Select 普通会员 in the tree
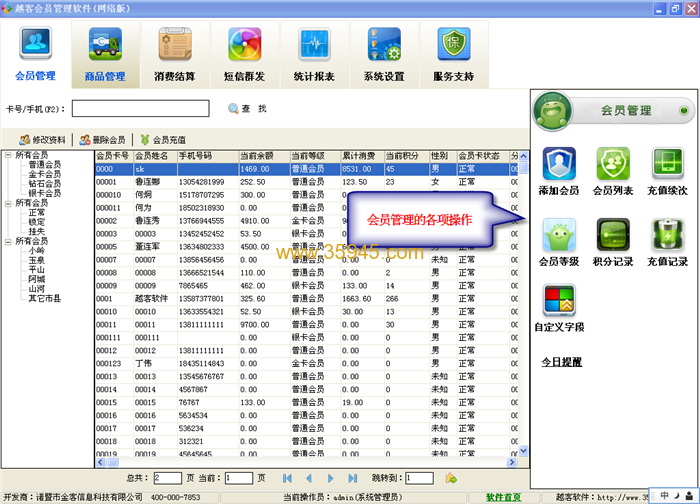 click(x=45, y=165)
